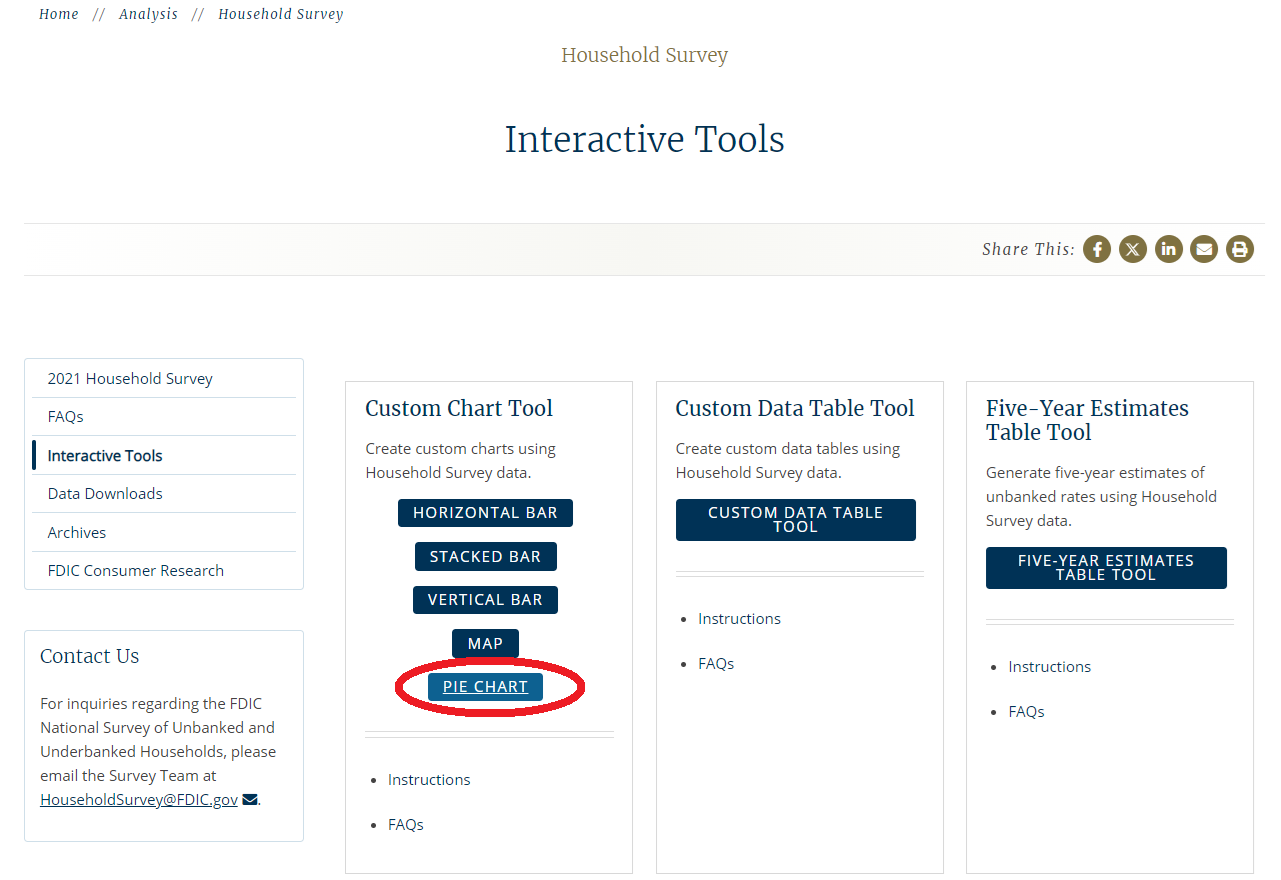Open the Custom Data Table Tool

pos(795,520)
